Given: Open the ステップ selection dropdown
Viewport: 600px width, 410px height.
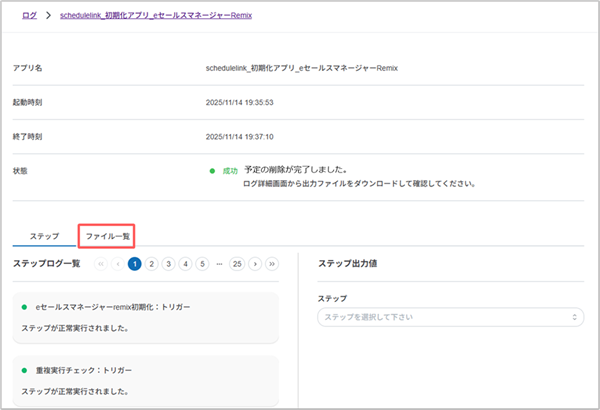Looking at the screenshot, I should pyautogui.click(x=449, y=317).
